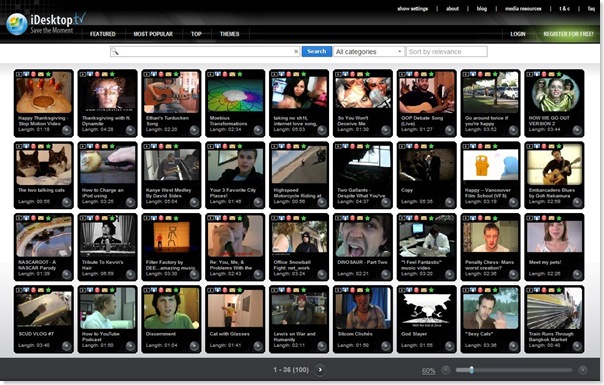
Task: Click the email envelope icon on Ethan's Turducken Song
Action: coord(168,74)
